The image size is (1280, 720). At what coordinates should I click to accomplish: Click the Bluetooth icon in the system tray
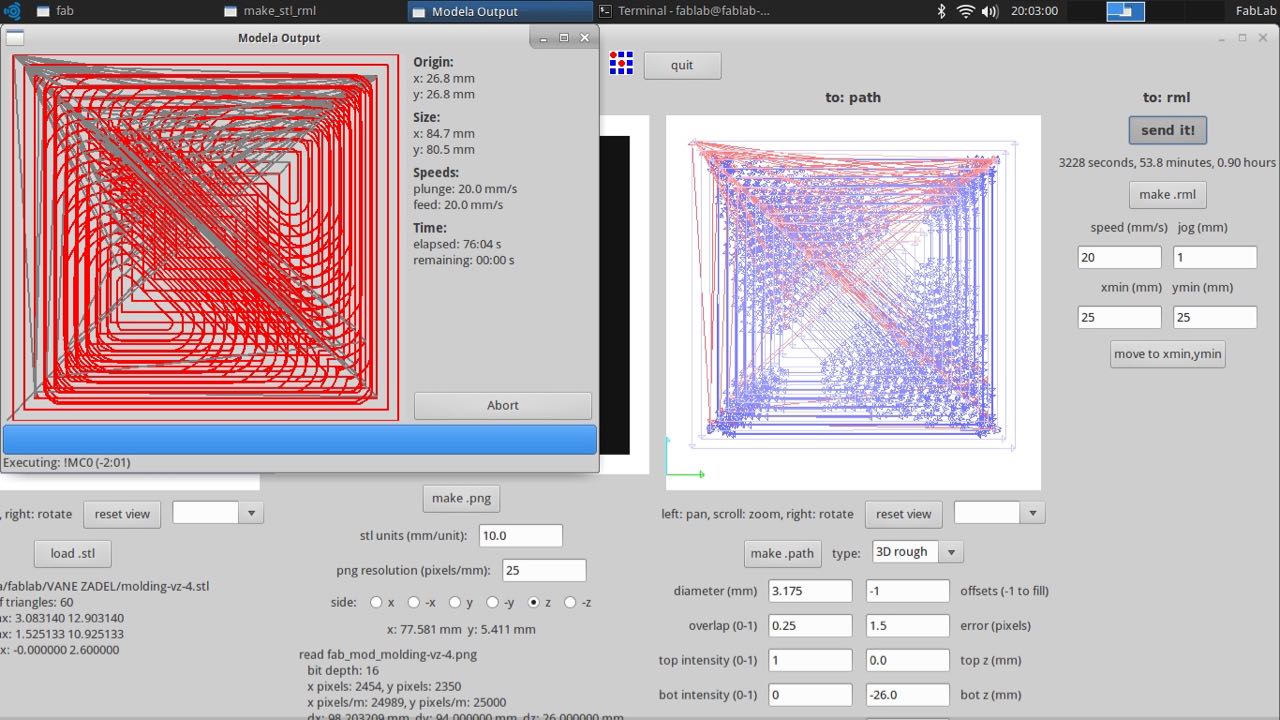pos(941,11)
